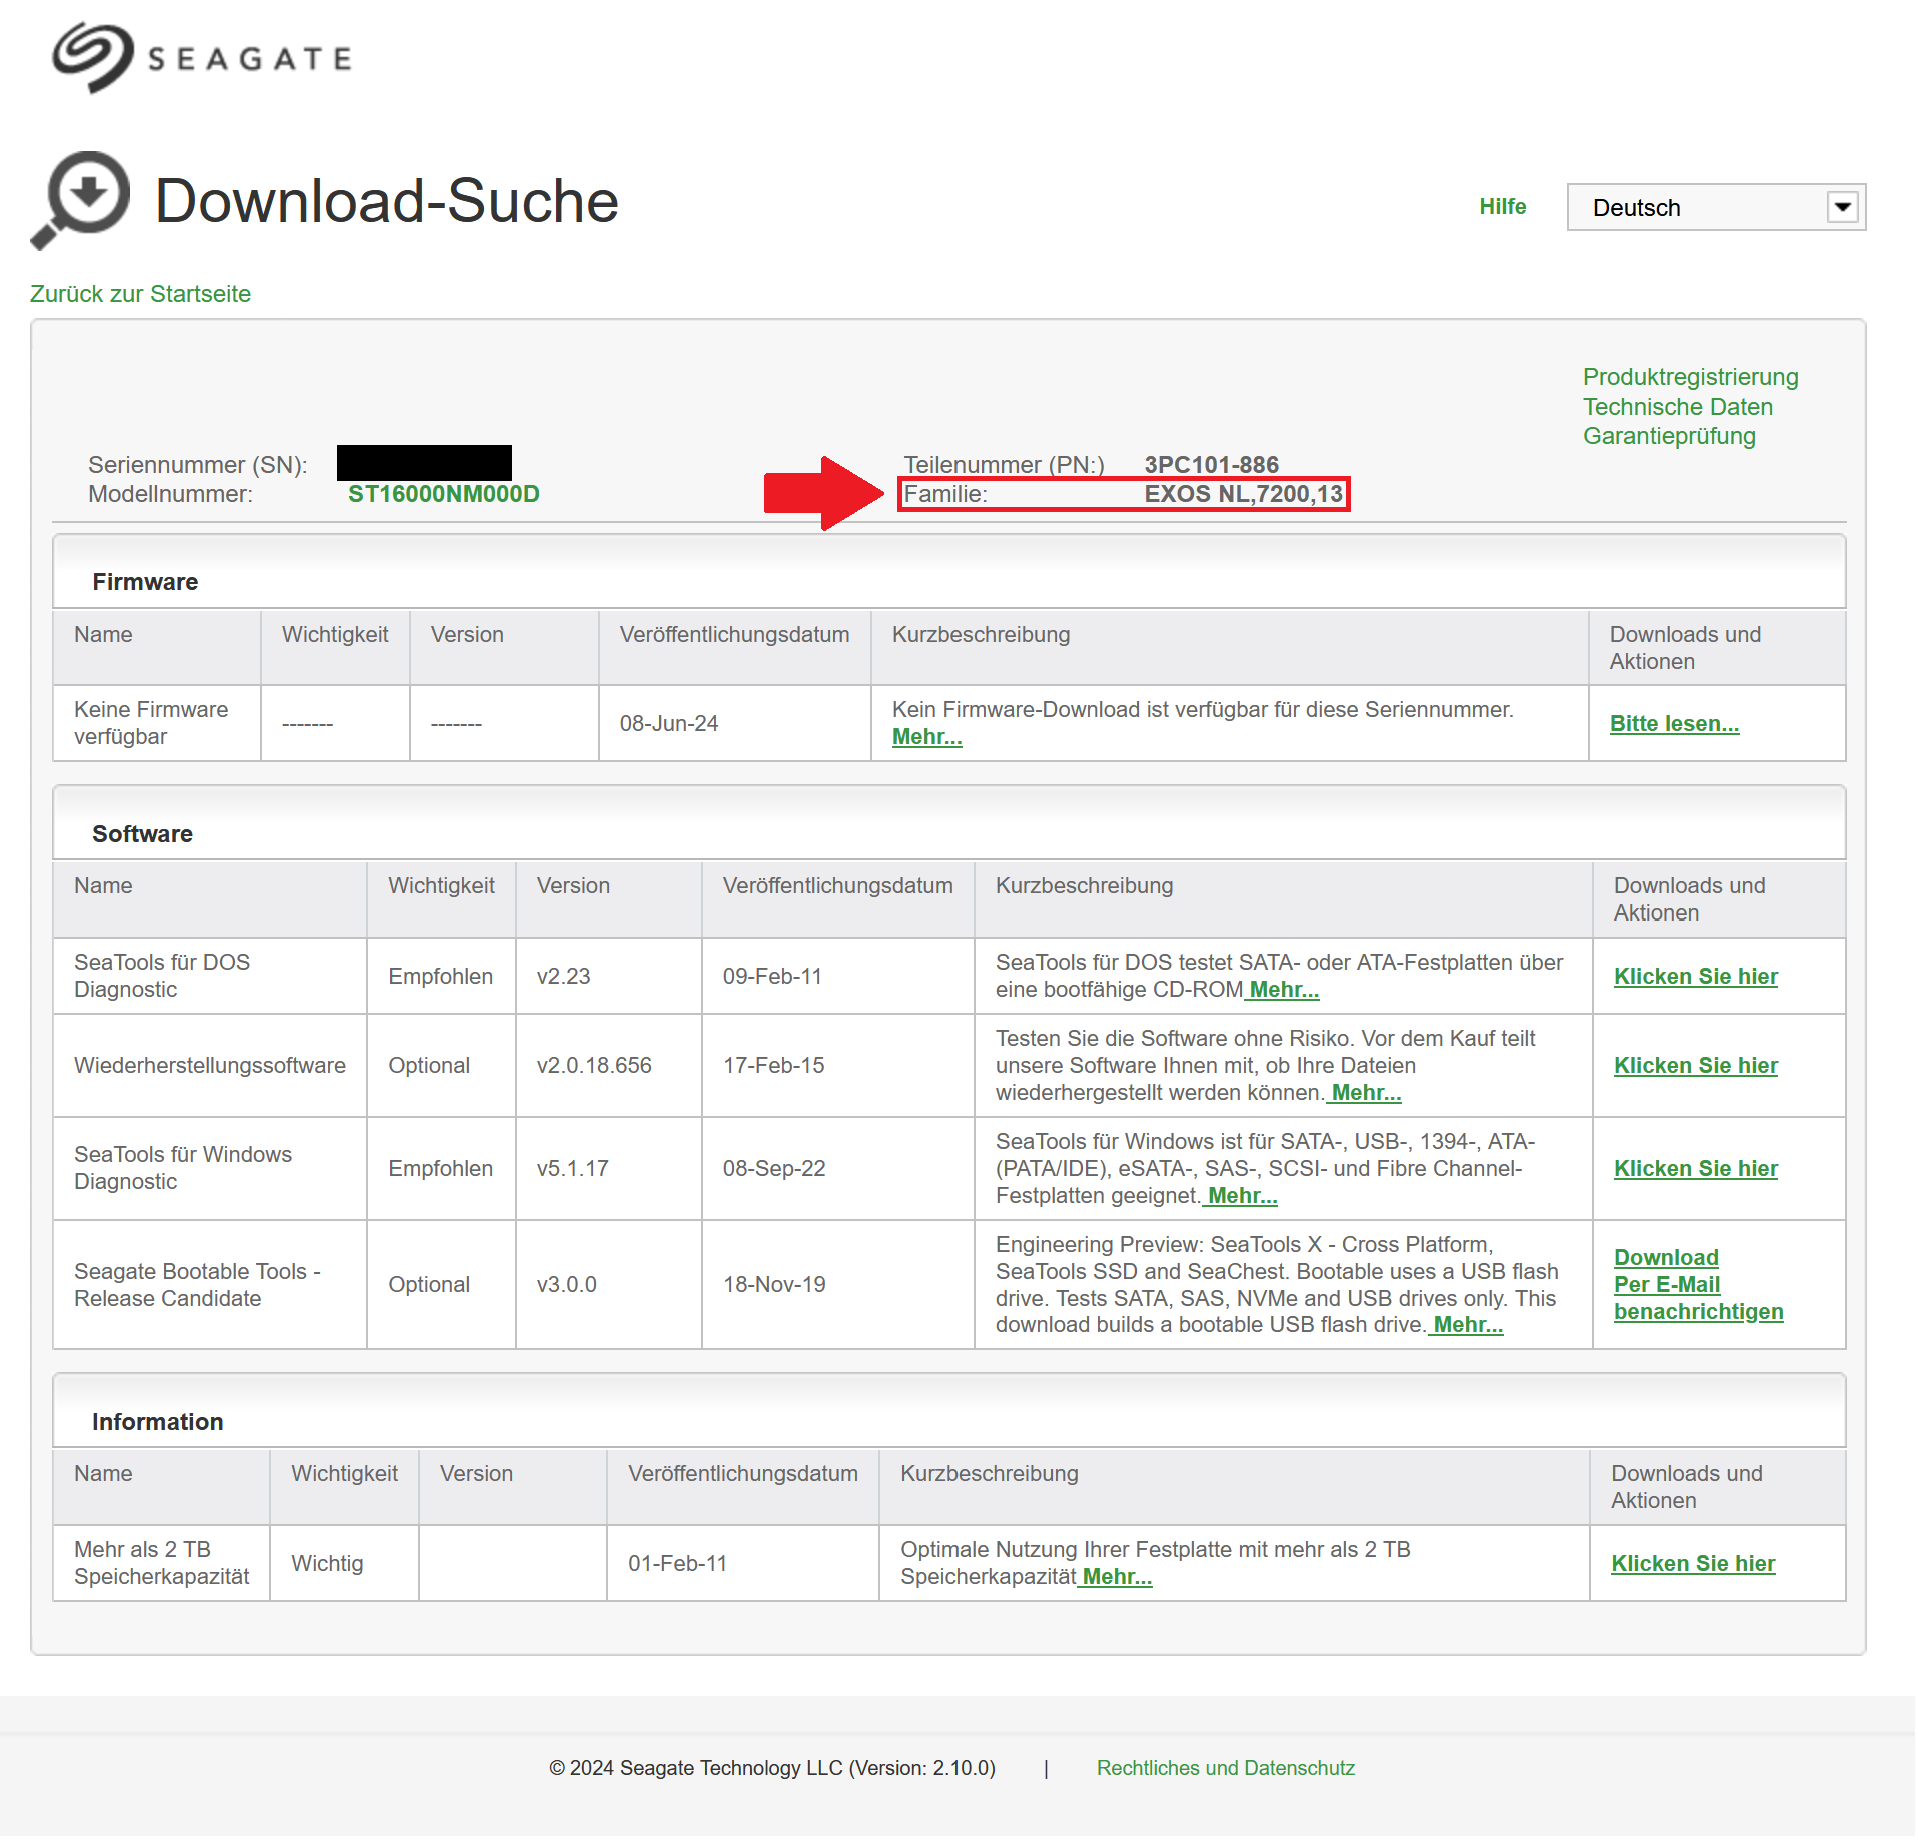The width and height of the screenshot is (1918, 1840).
Task: Expand Mehr... under the firmware description
Action: tap(927, 737)
